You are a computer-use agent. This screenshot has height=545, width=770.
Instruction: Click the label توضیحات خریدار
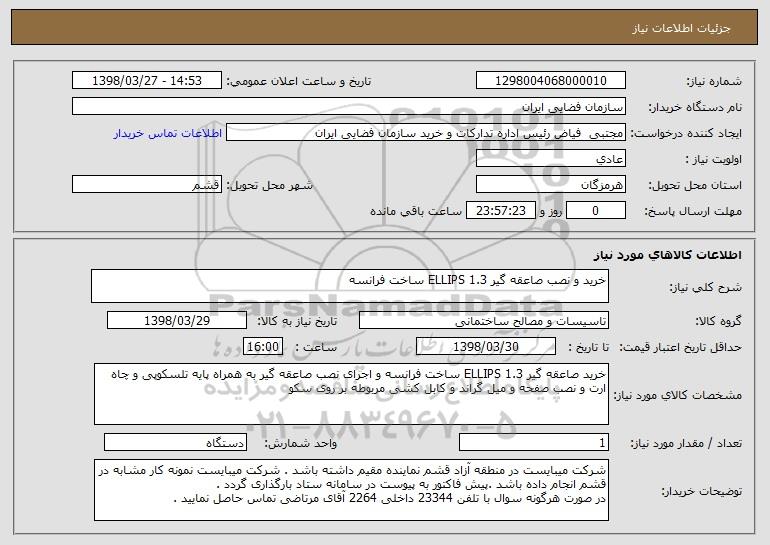[x=701, y=491]
